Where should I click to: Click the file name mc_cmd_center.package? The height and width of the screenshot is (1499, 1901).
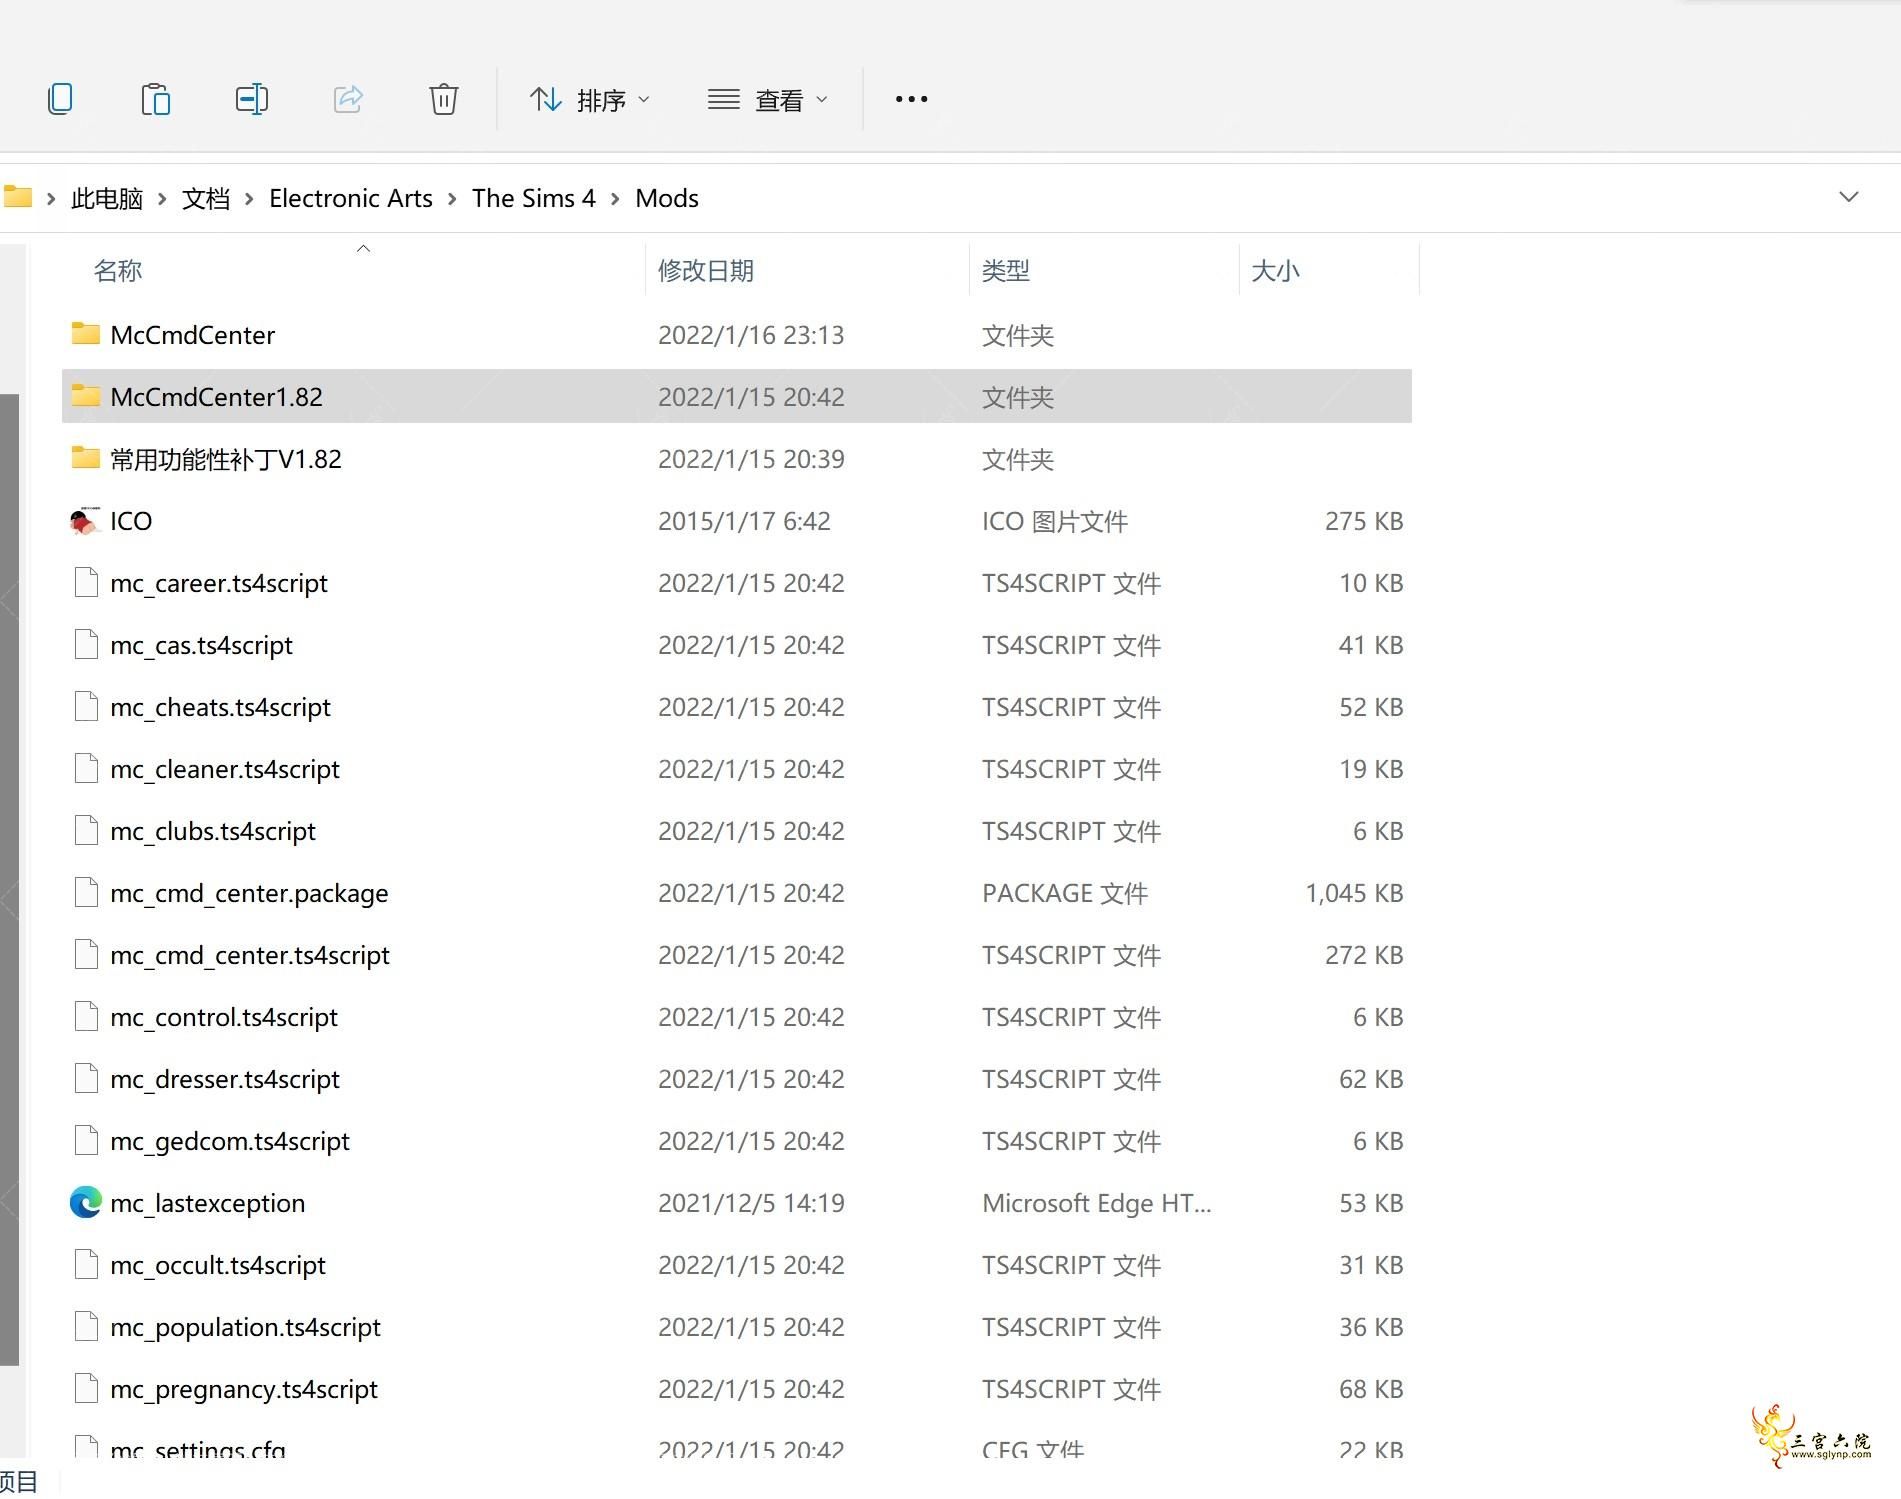[x=249, y=893]
